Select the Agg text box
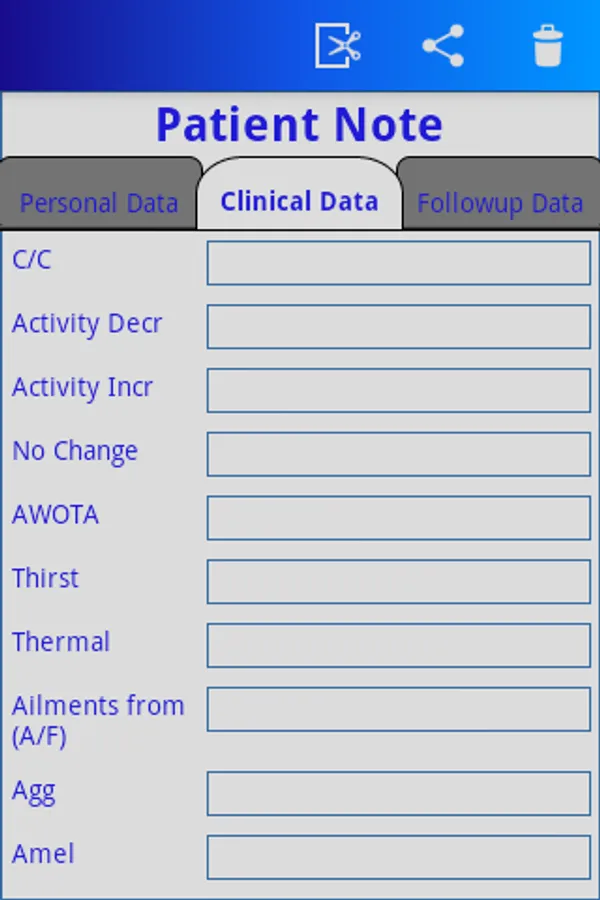600x900 pixels. click(398, 793)
